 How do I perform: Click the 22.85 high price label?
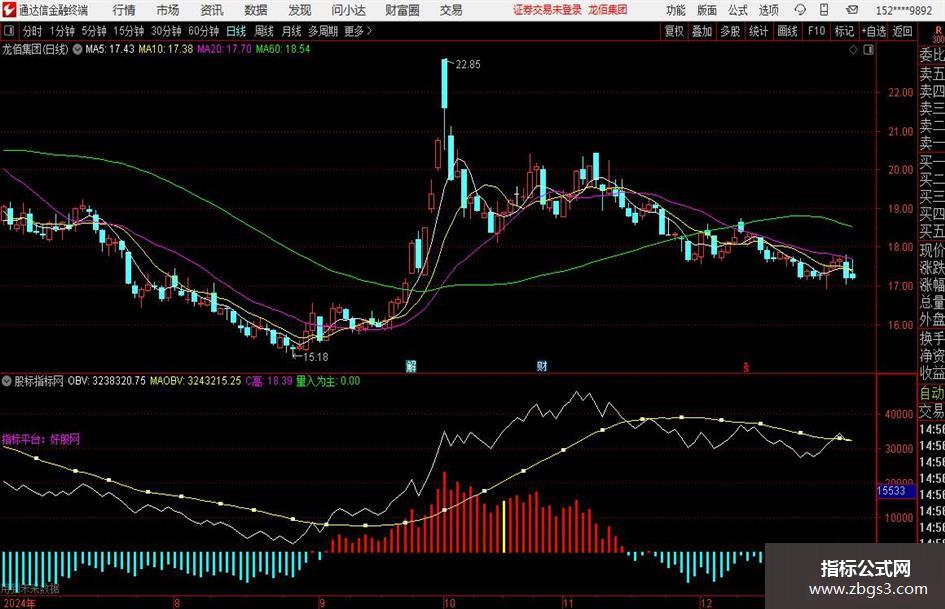pos(468,65)
